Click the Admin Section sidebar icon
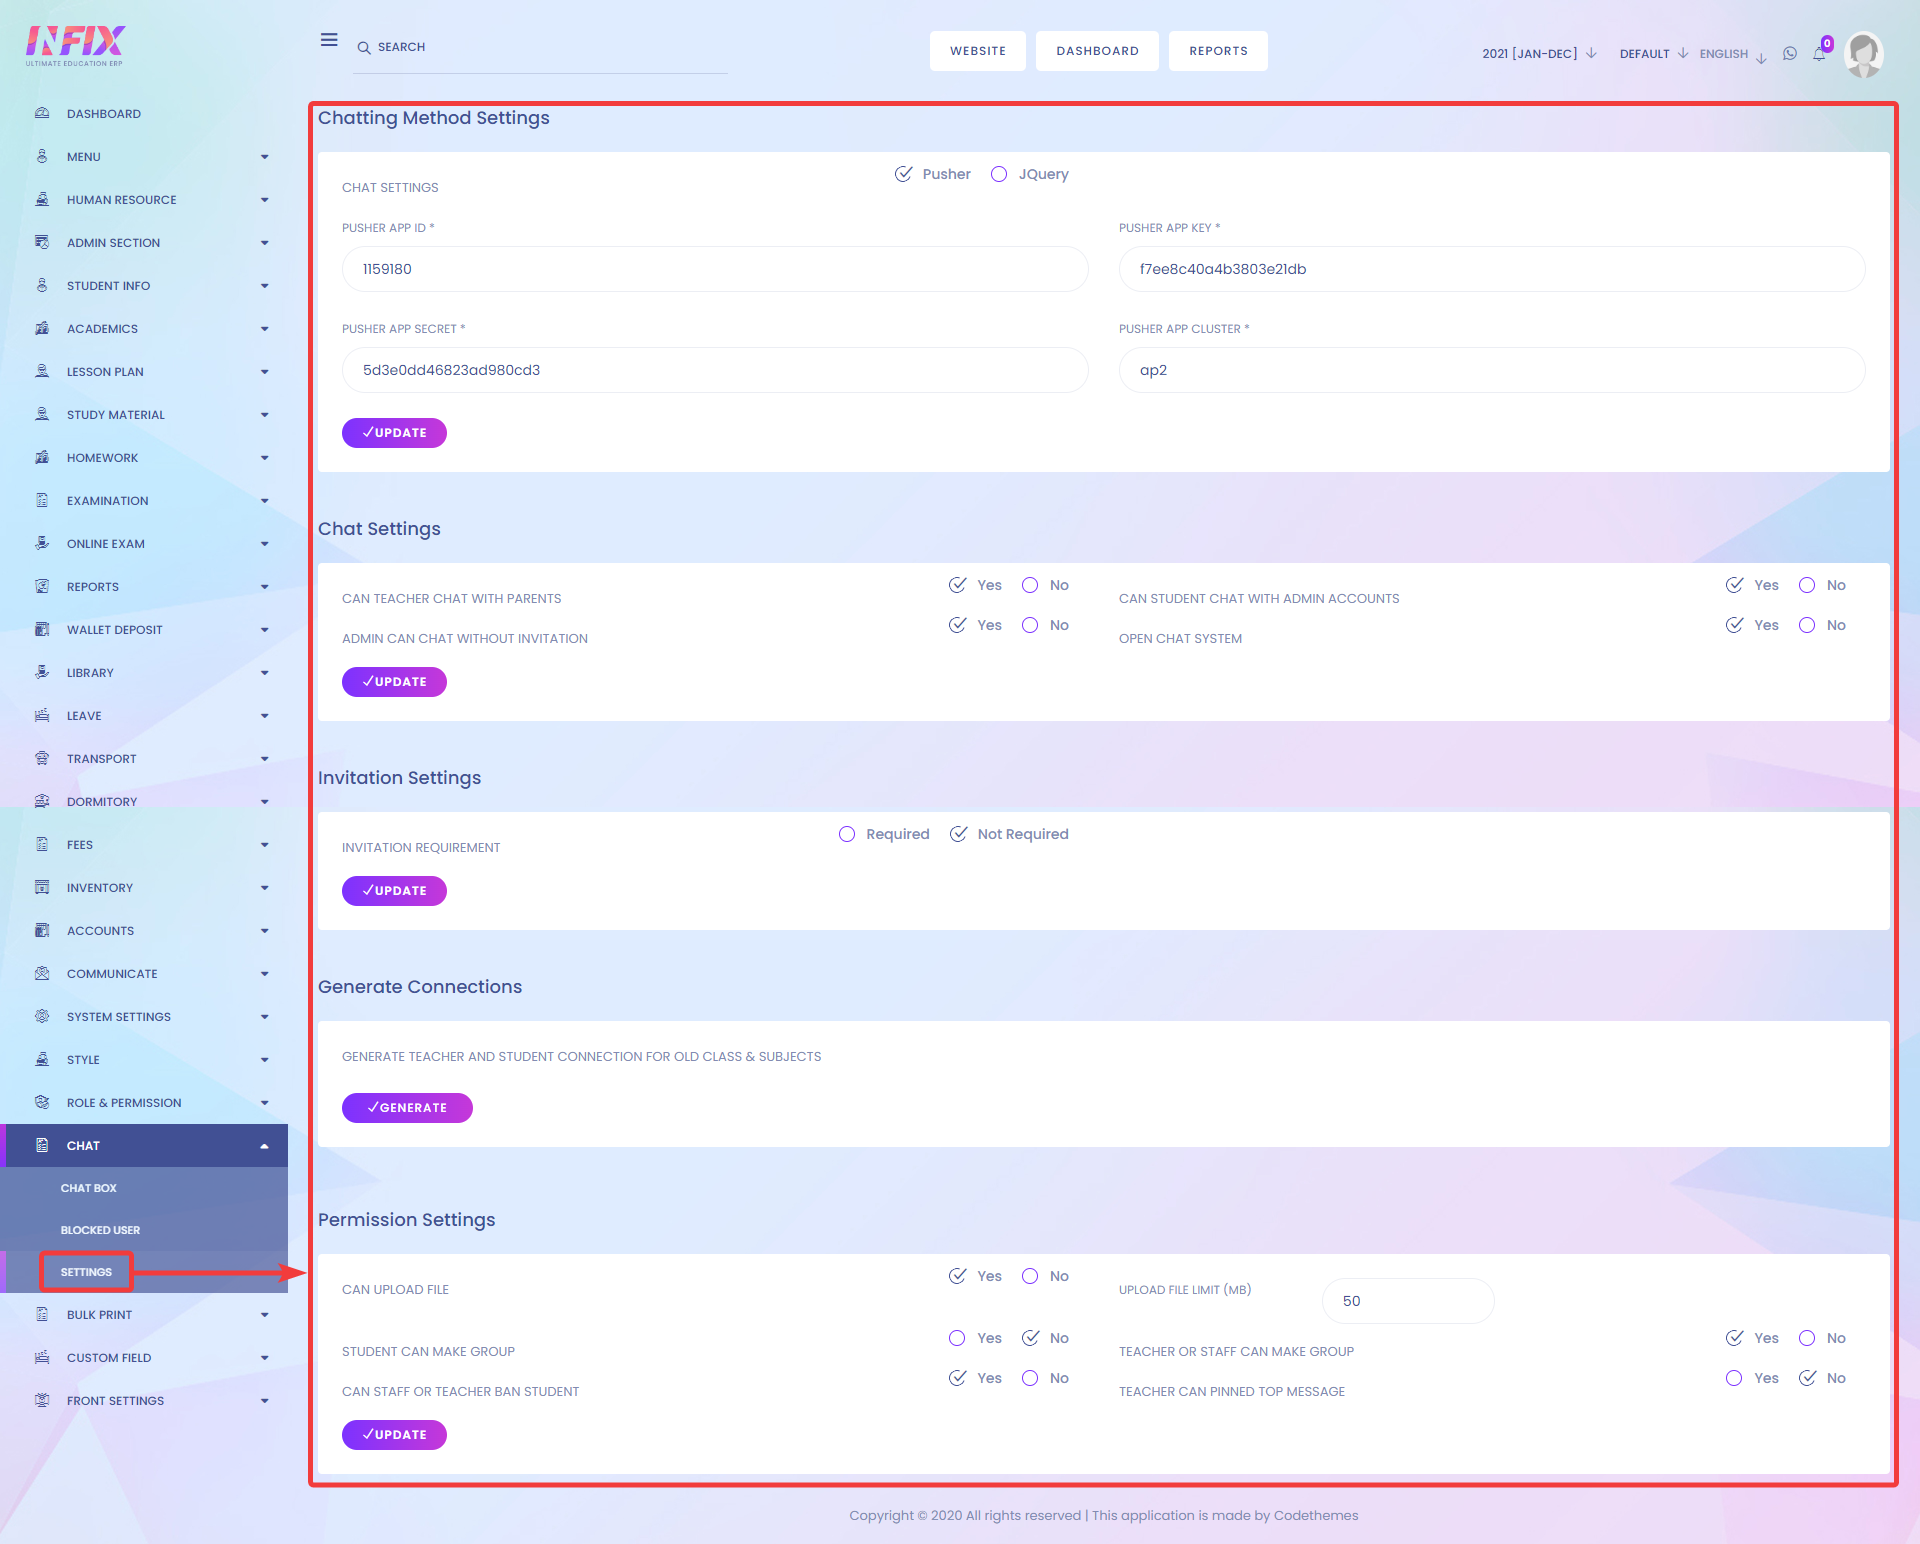This screenshot has width=1920, height=1544. coord(42,242)
